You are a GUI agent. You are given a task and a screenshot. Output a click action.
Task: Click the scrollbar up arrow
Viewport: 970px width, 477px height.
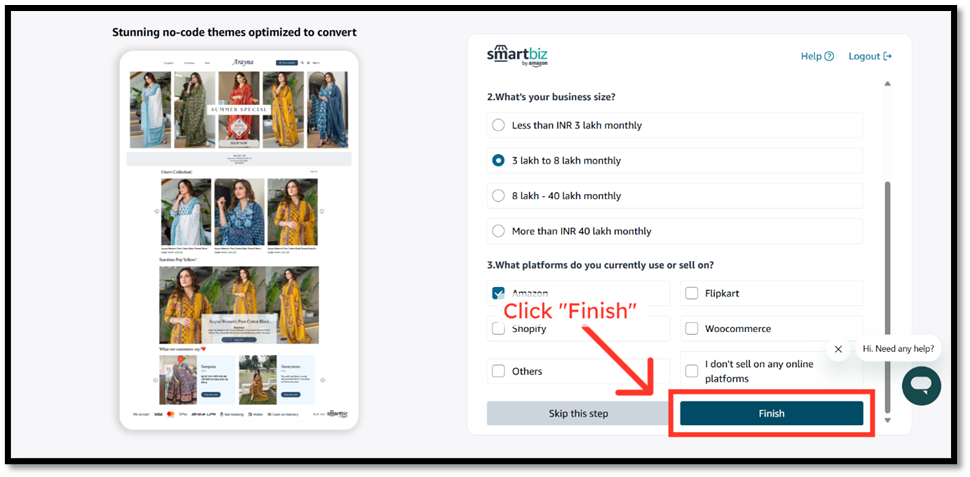click(887, 84)
